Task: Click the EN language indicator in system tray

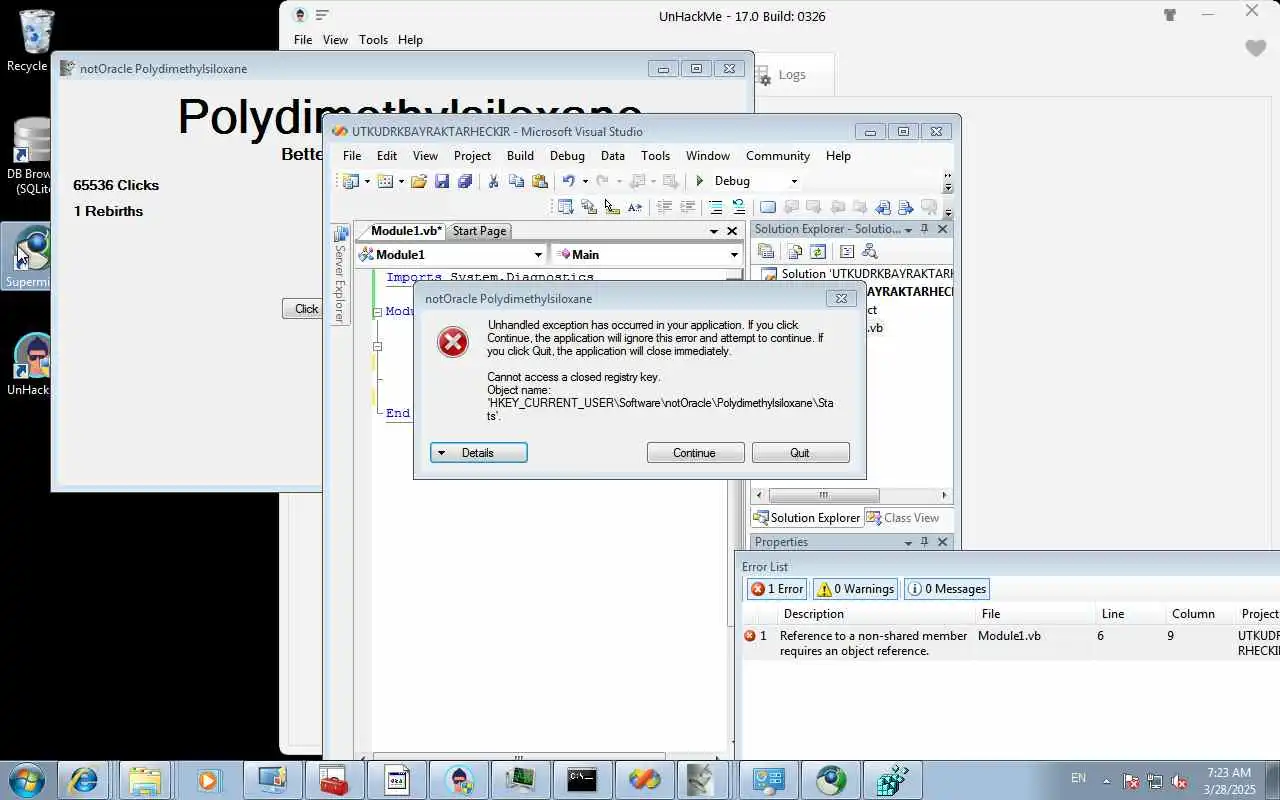Action: pos(1078,778)
